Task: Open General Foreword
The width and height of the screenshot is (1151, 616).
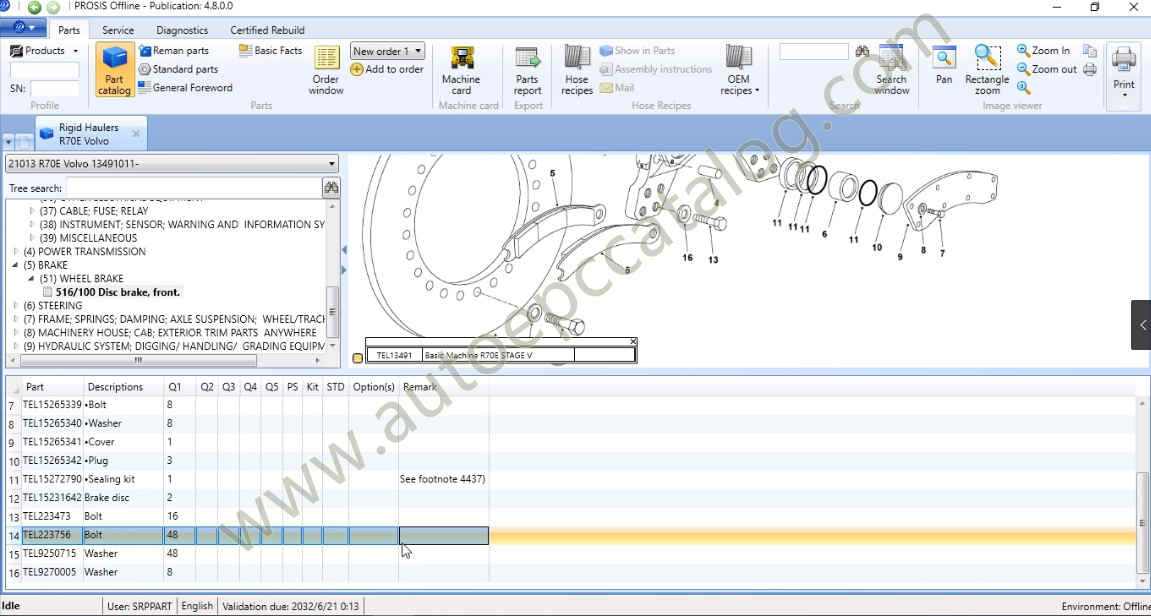Action: 186,87
